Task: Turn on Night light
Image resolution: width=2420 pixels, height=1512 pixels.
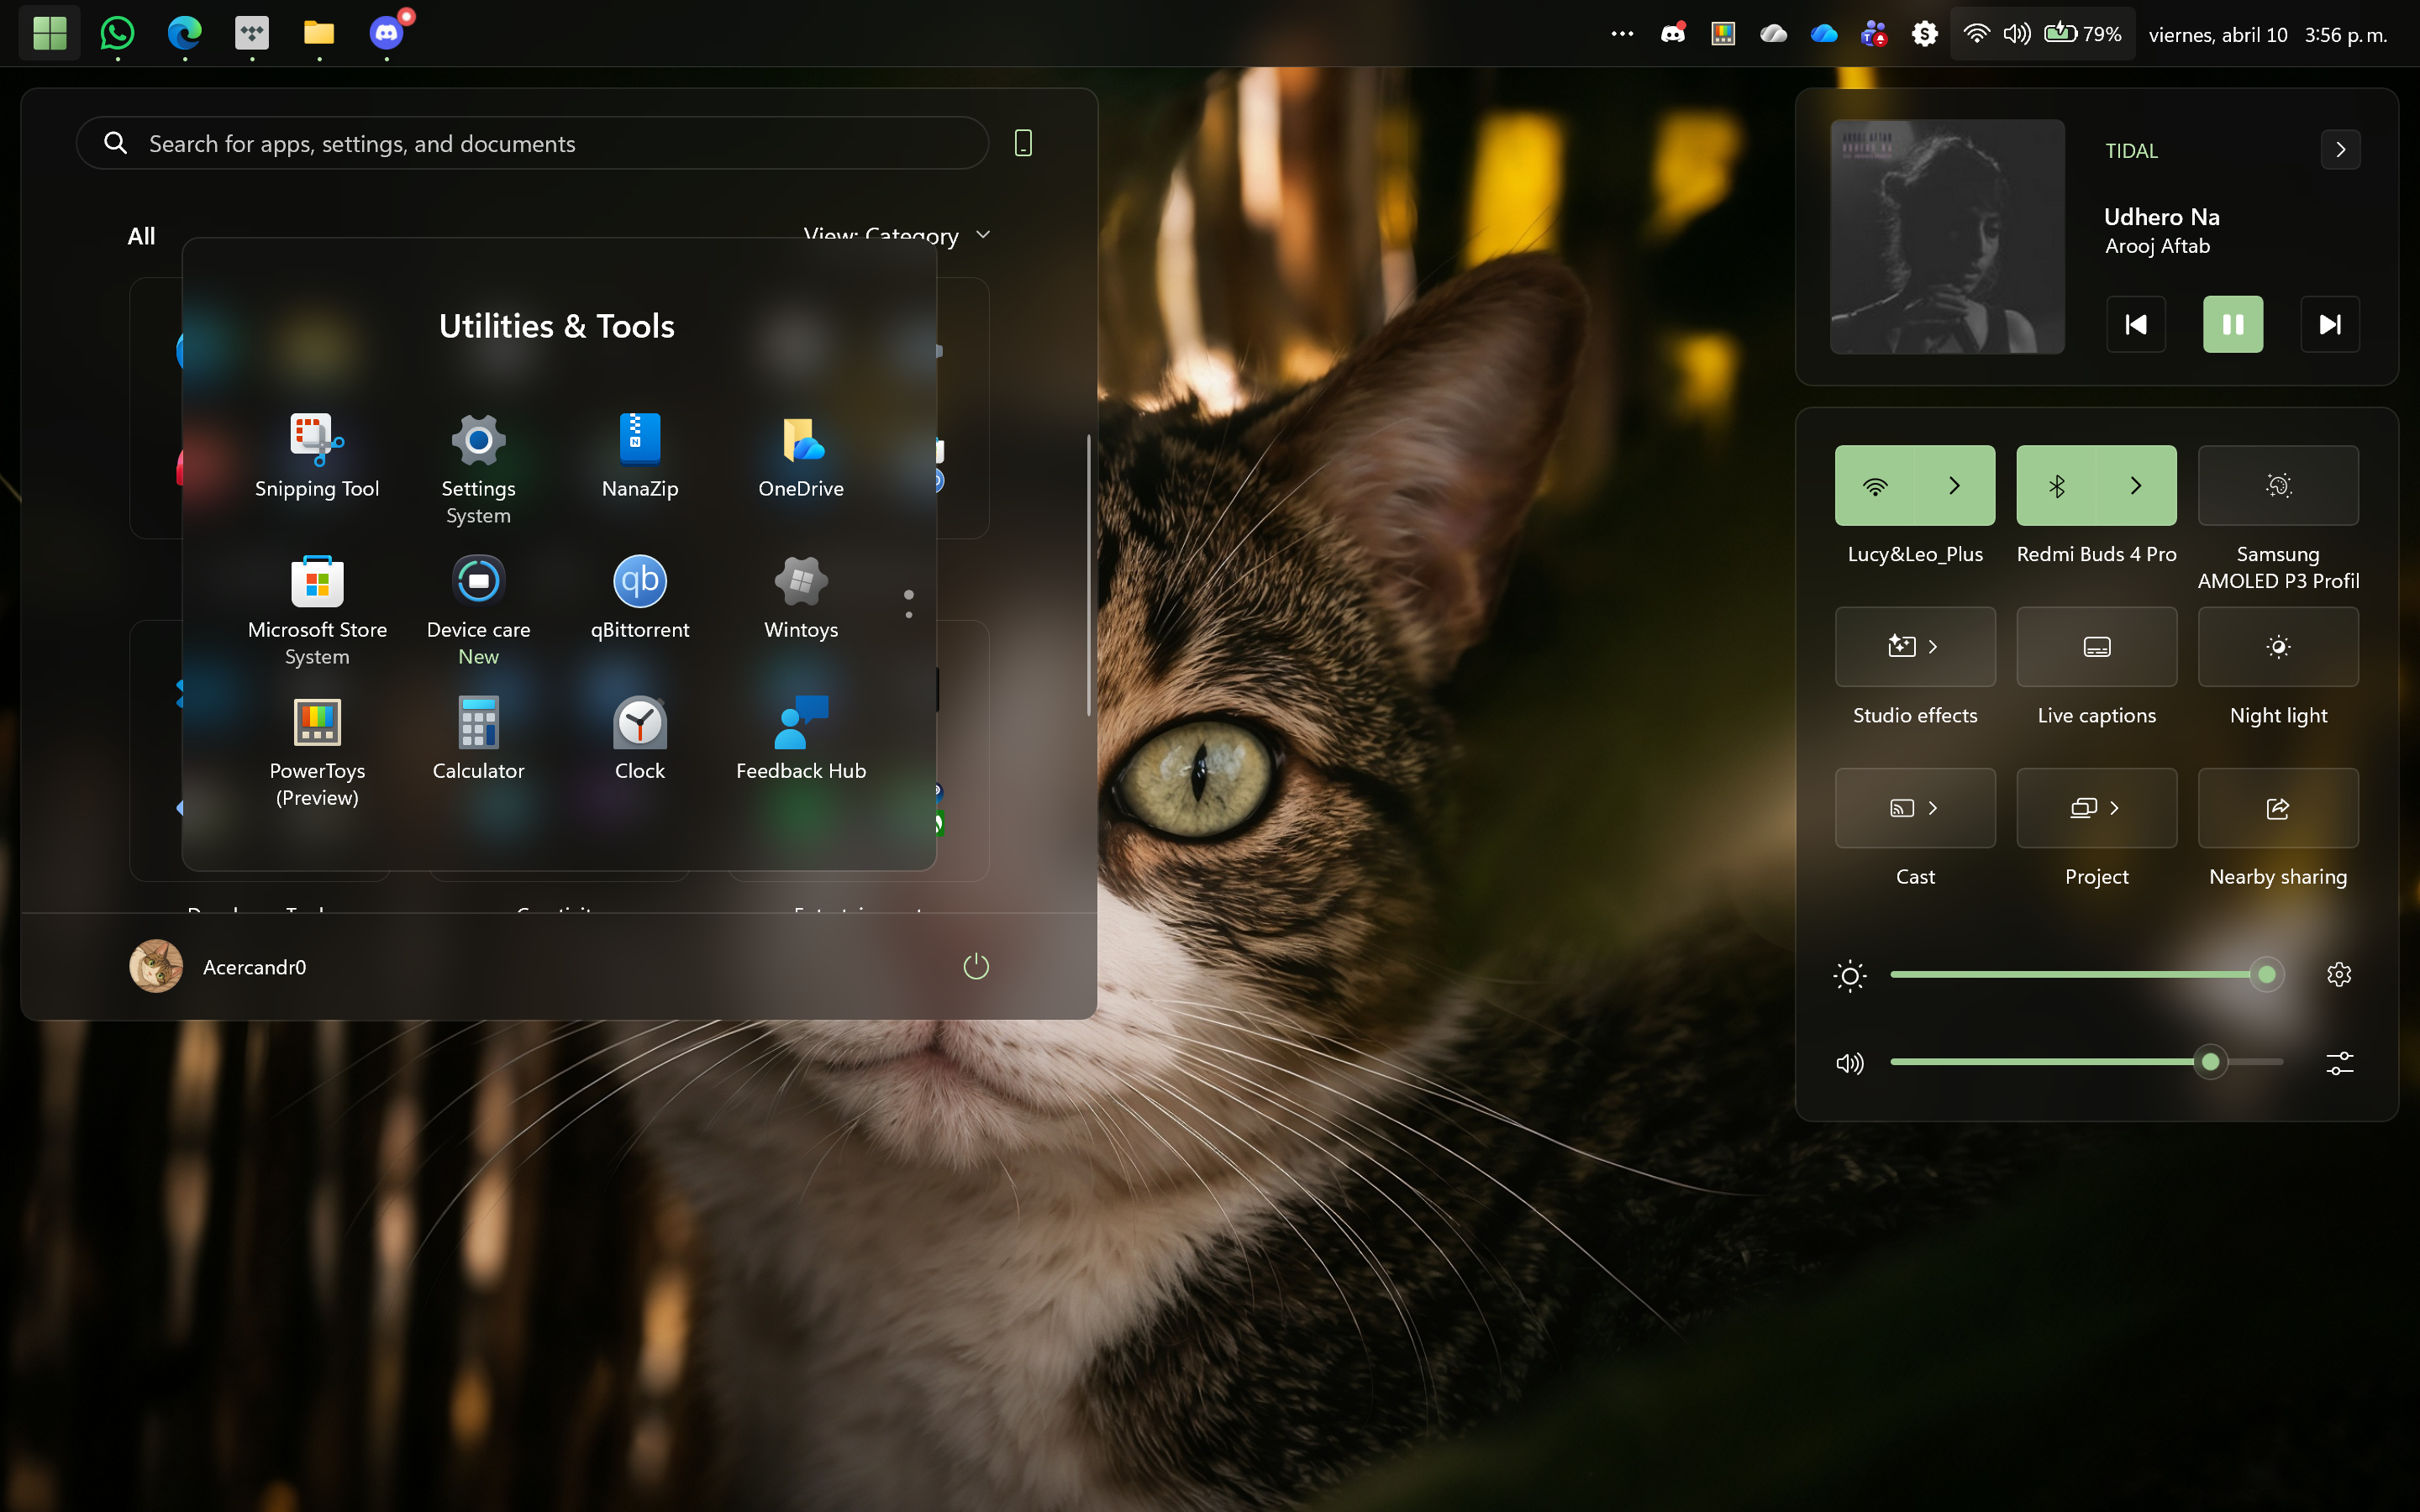Action: 2278,647
